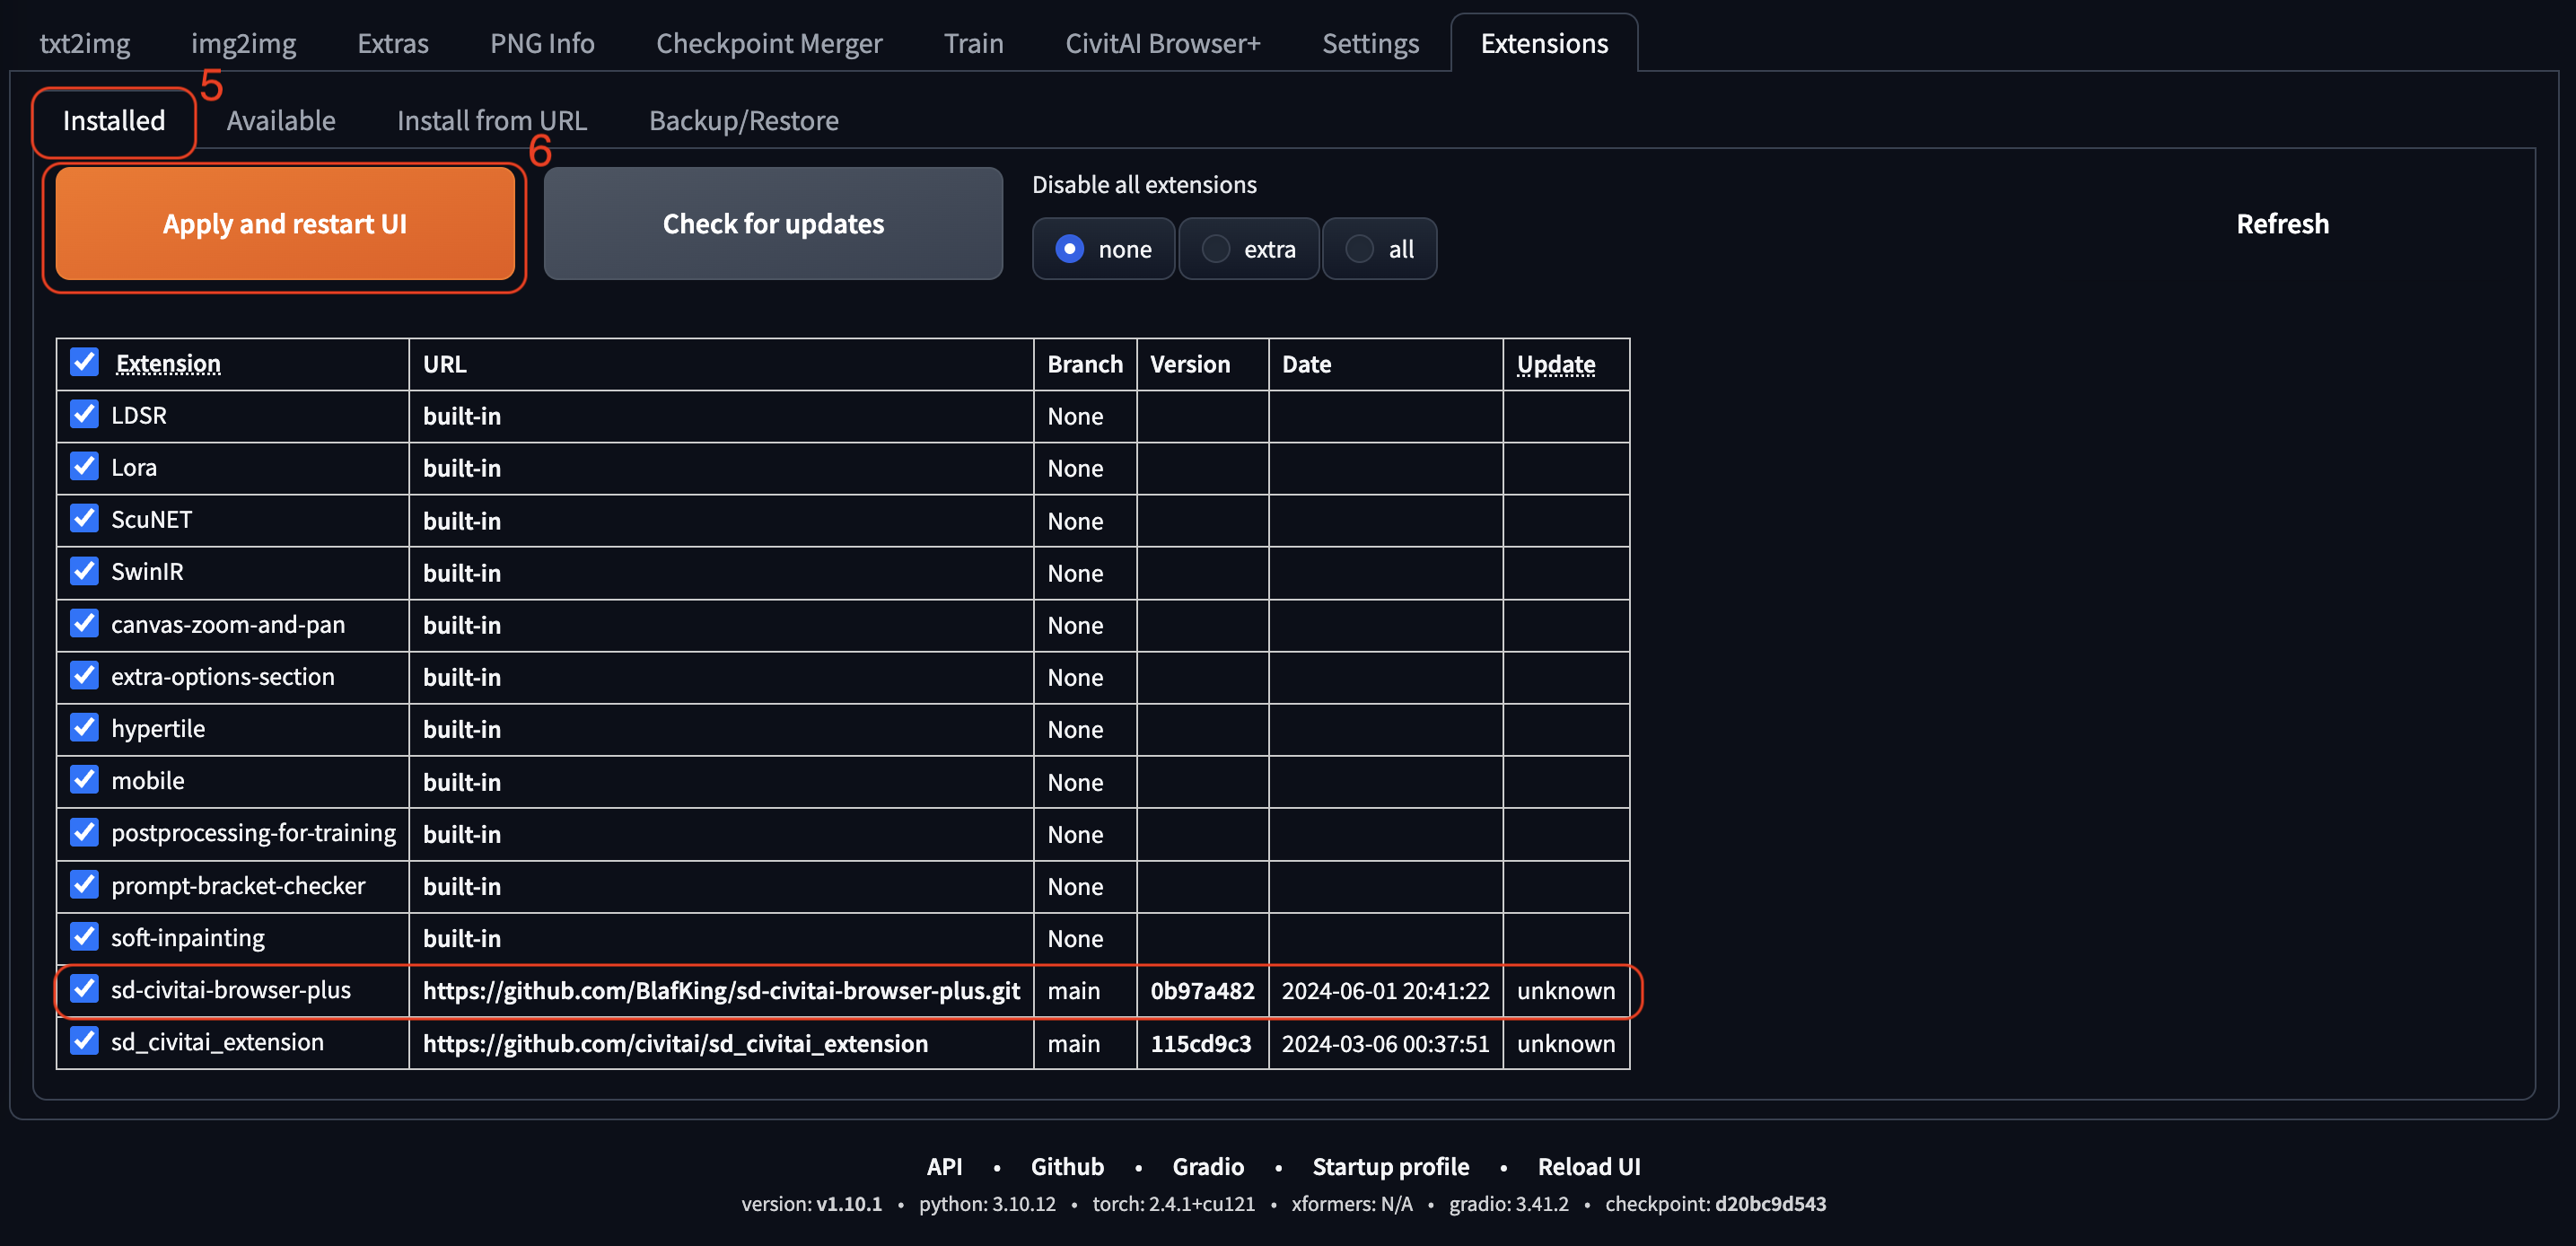Click Check for updates button
2576x1246 pixels.
click(772, 224)
